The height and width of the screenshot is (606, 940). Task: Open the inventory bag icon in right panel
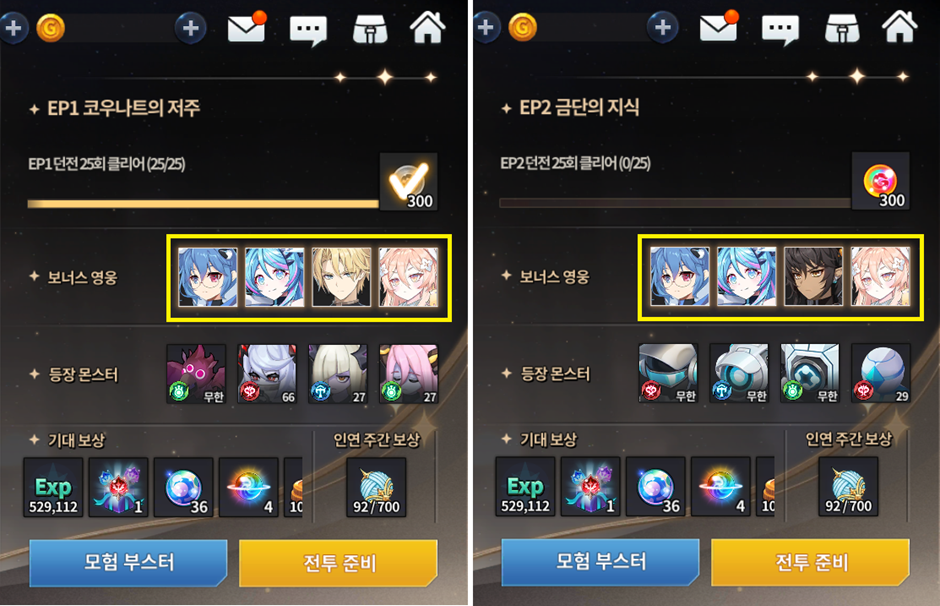[x=842, y=28]
